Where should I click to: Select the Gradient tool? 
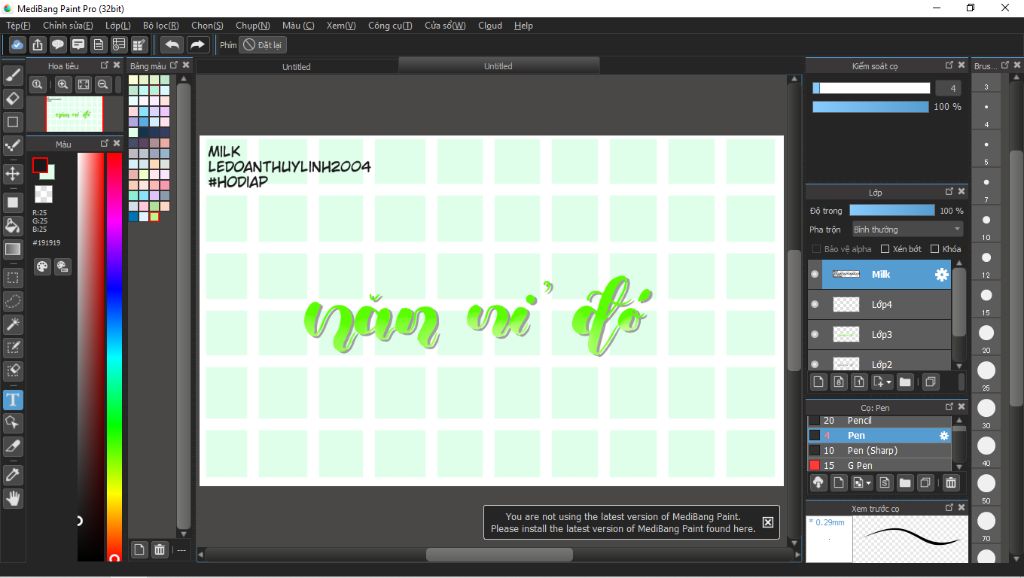(x=12, y=249)
